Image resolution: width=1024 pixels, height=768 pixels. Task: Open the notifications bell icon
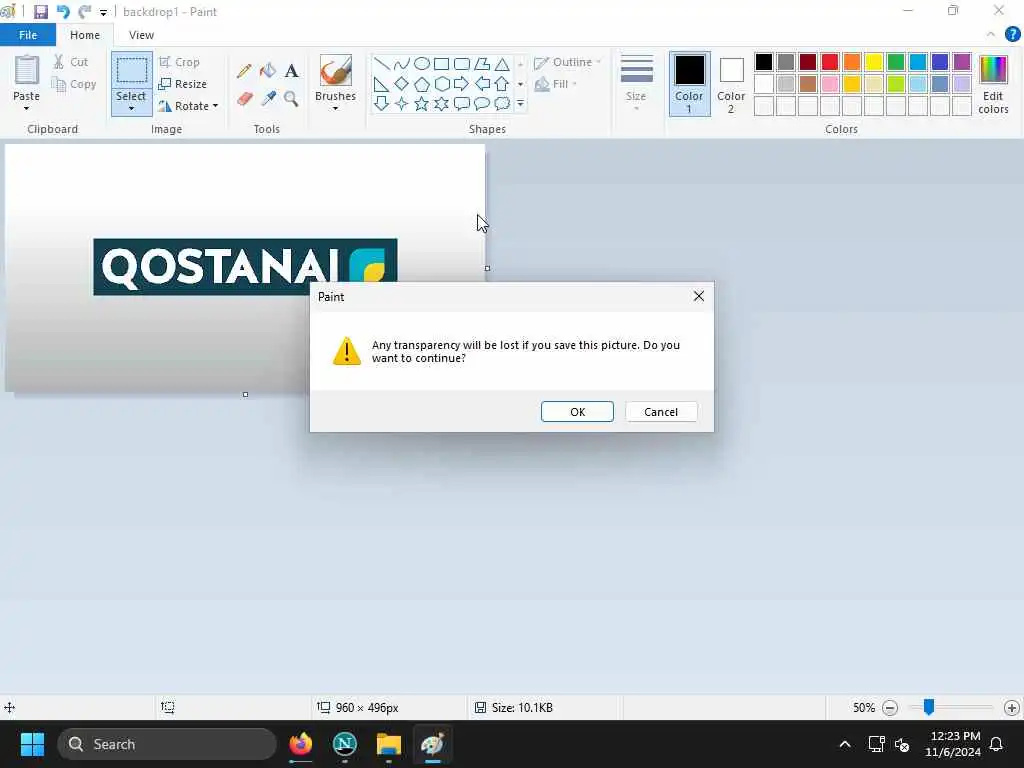997,744
